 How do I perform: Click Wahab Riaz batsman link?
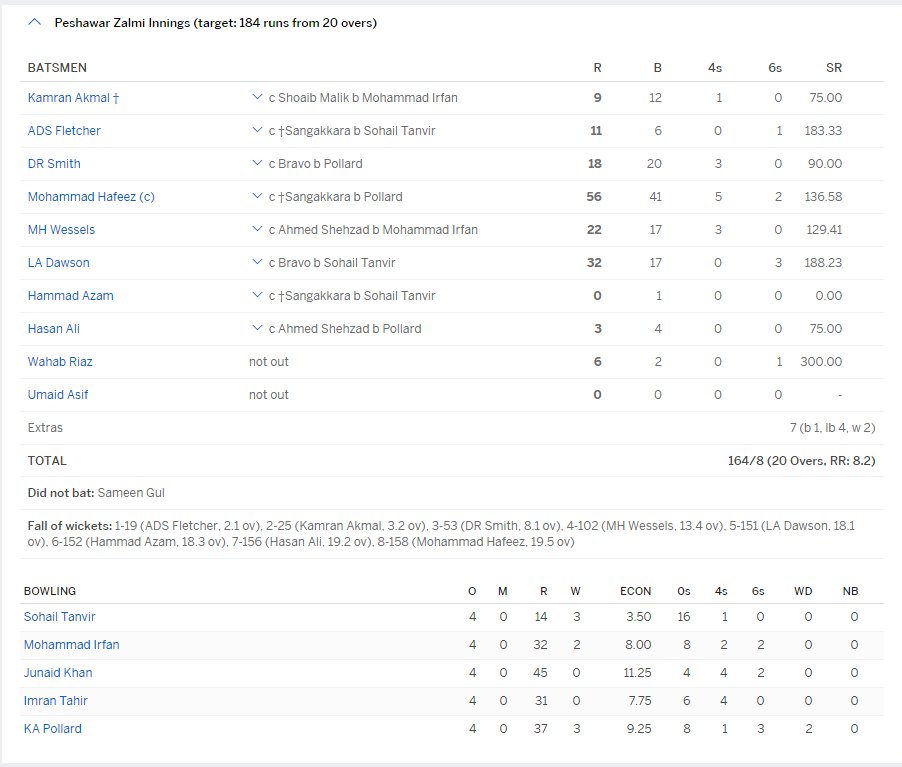pyautogui.click(x=60, y=362)
